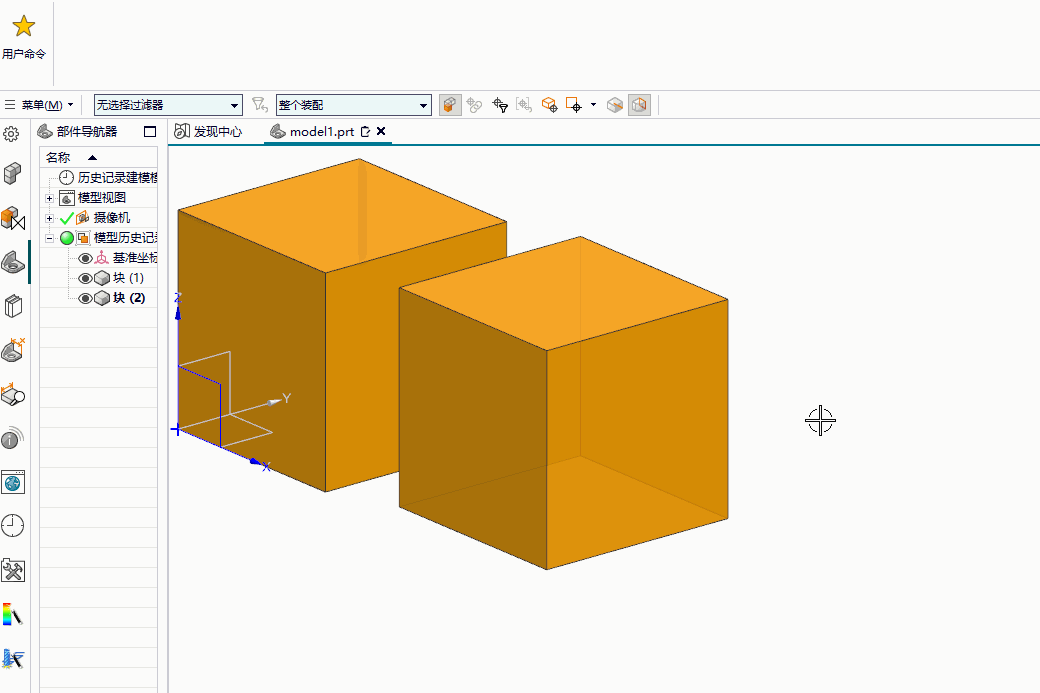This screenshot has height=693, width=1040.
Task: Click the settings gear in resource bar
Action: click(12, 133)
